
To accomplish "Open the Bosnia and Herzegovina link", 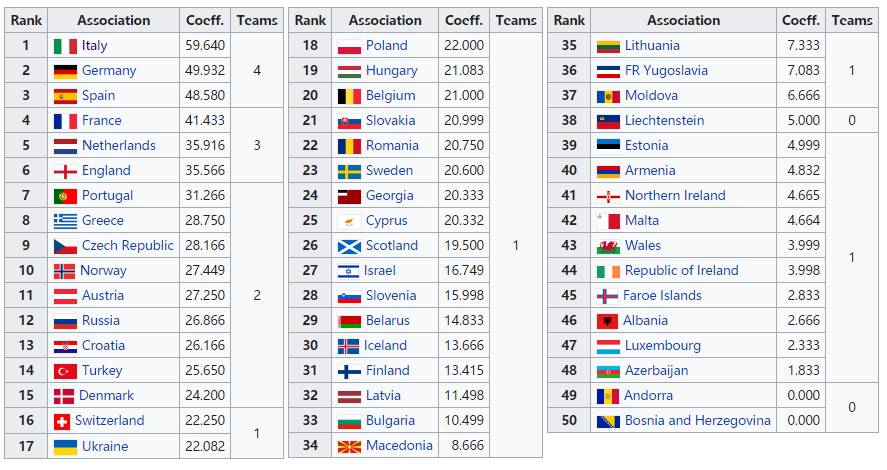I will [697, 421].
